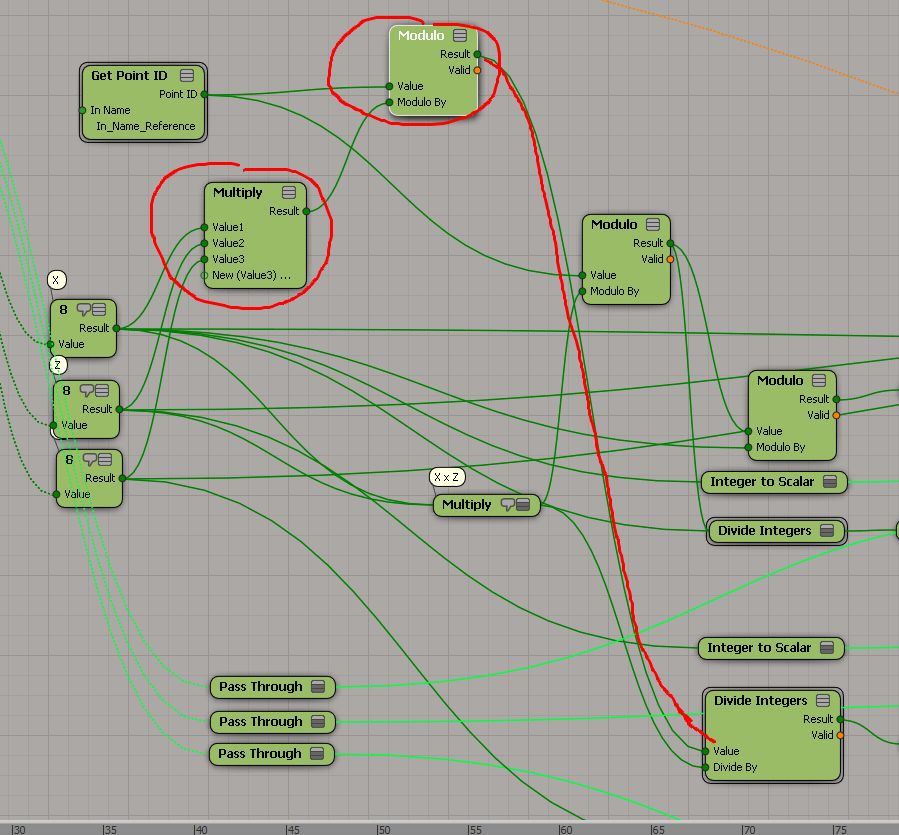Click display icon of node labeled X
The image size is (899, 835).
[99, 310]
